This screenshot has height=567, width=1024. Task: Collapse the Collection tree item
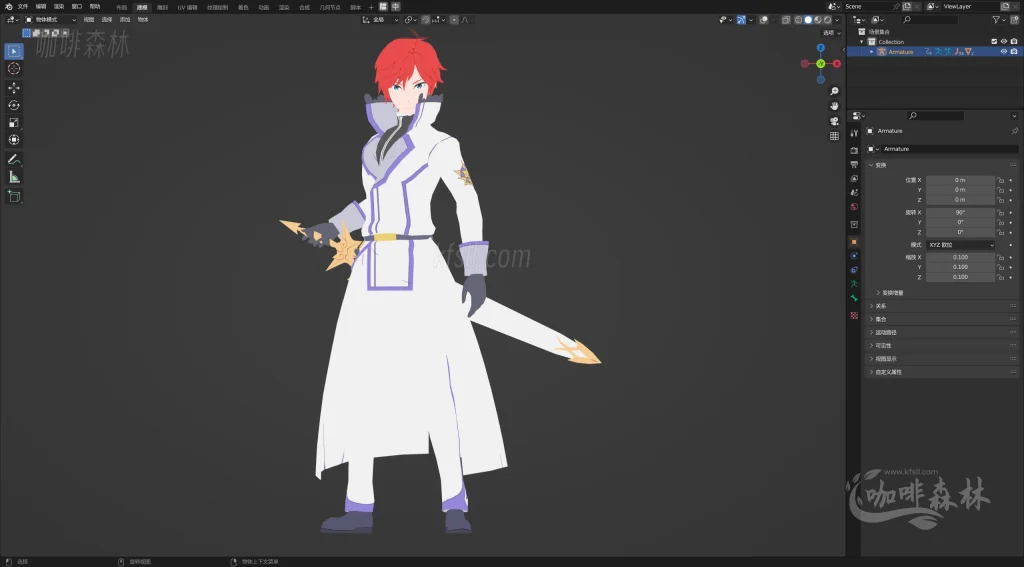(x=862, y=41)
